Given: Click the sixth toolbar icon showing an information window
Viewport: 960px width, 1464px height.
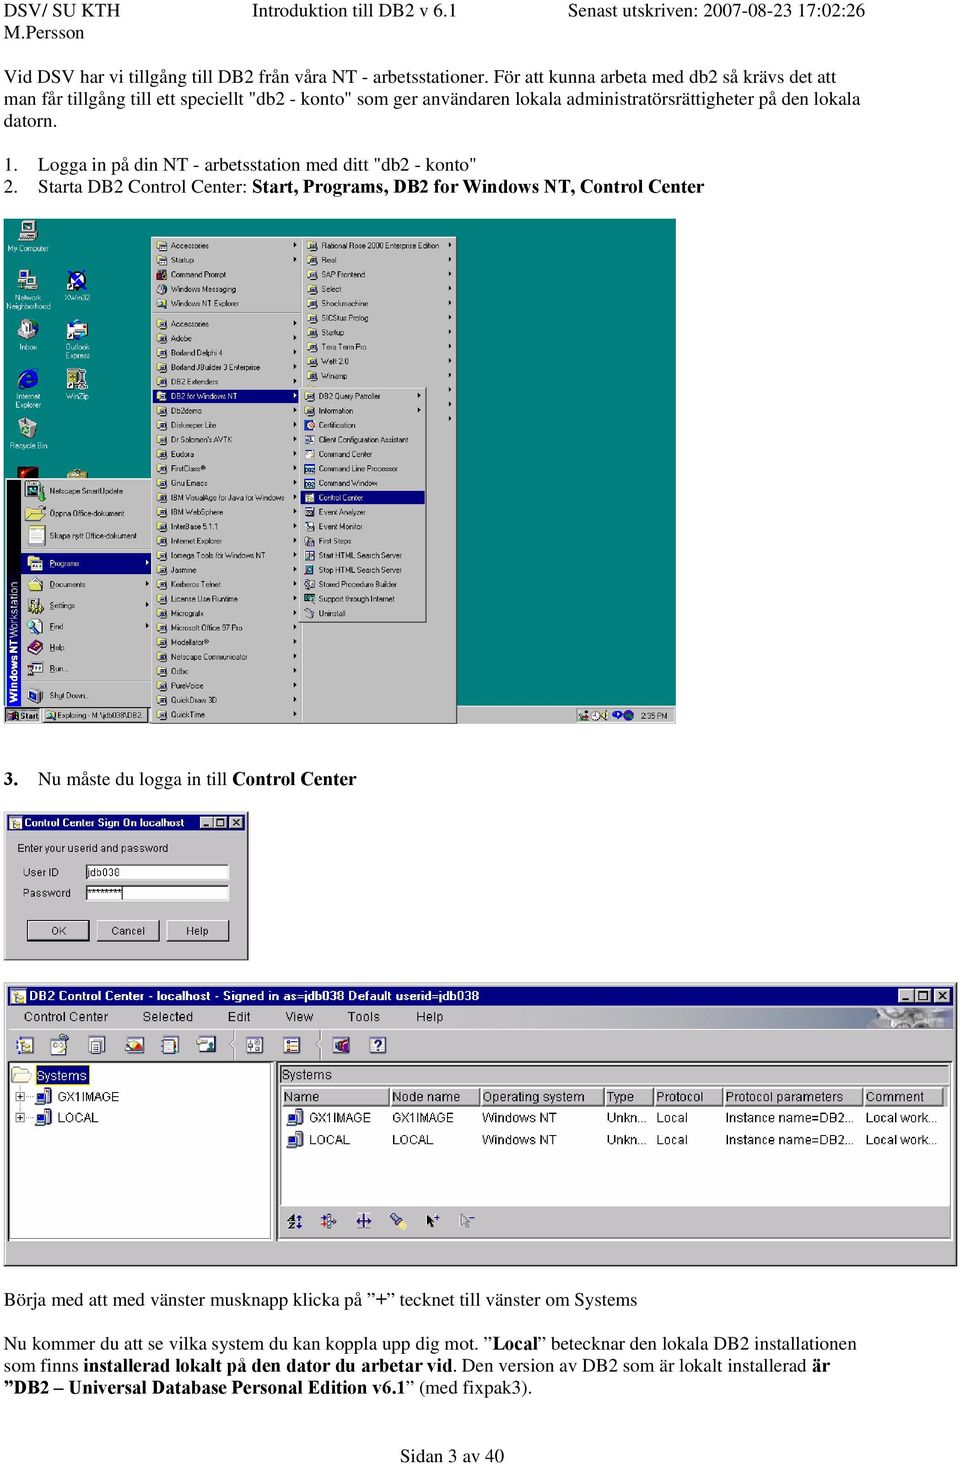Looking at the screenshot, I should coord(206,1045).
